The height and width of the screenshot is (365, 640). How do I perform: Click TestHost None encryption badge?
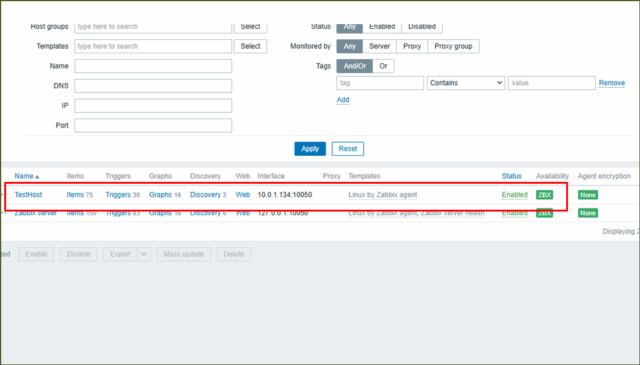[588, 195]
